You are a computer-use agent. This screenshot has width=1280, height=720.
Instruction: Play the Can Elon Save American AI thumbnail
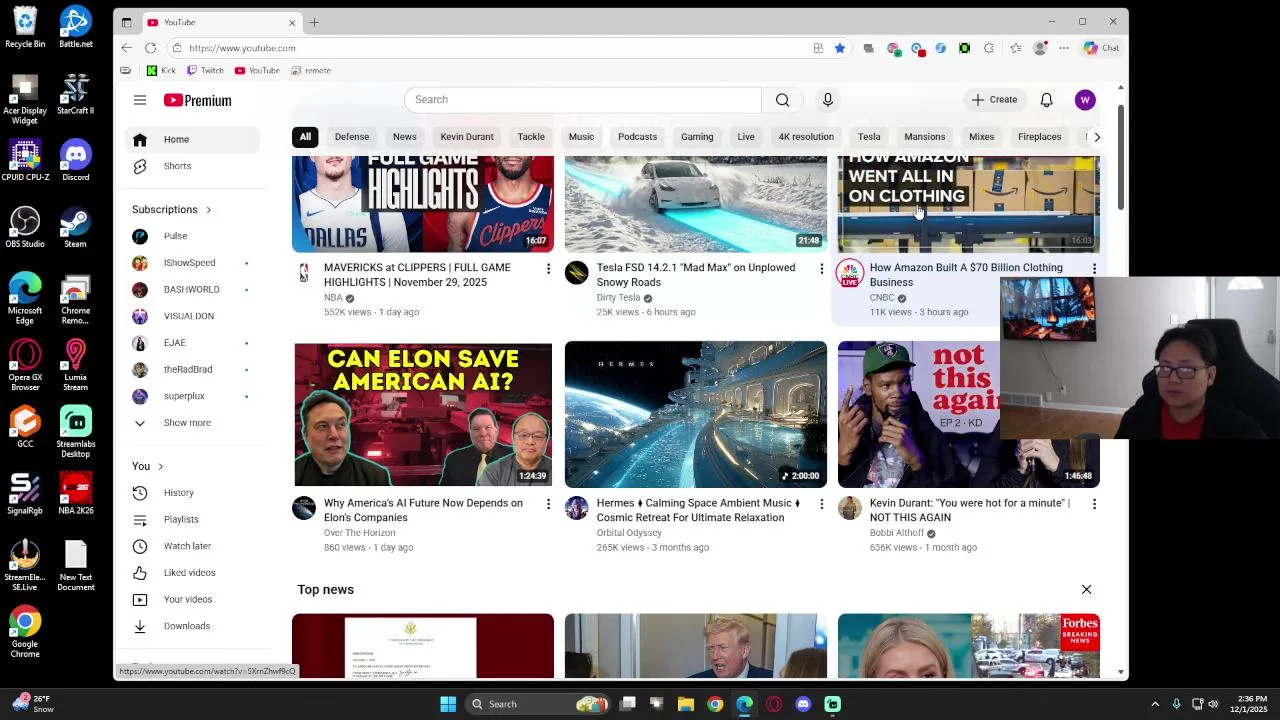click(x=423, y=414)
